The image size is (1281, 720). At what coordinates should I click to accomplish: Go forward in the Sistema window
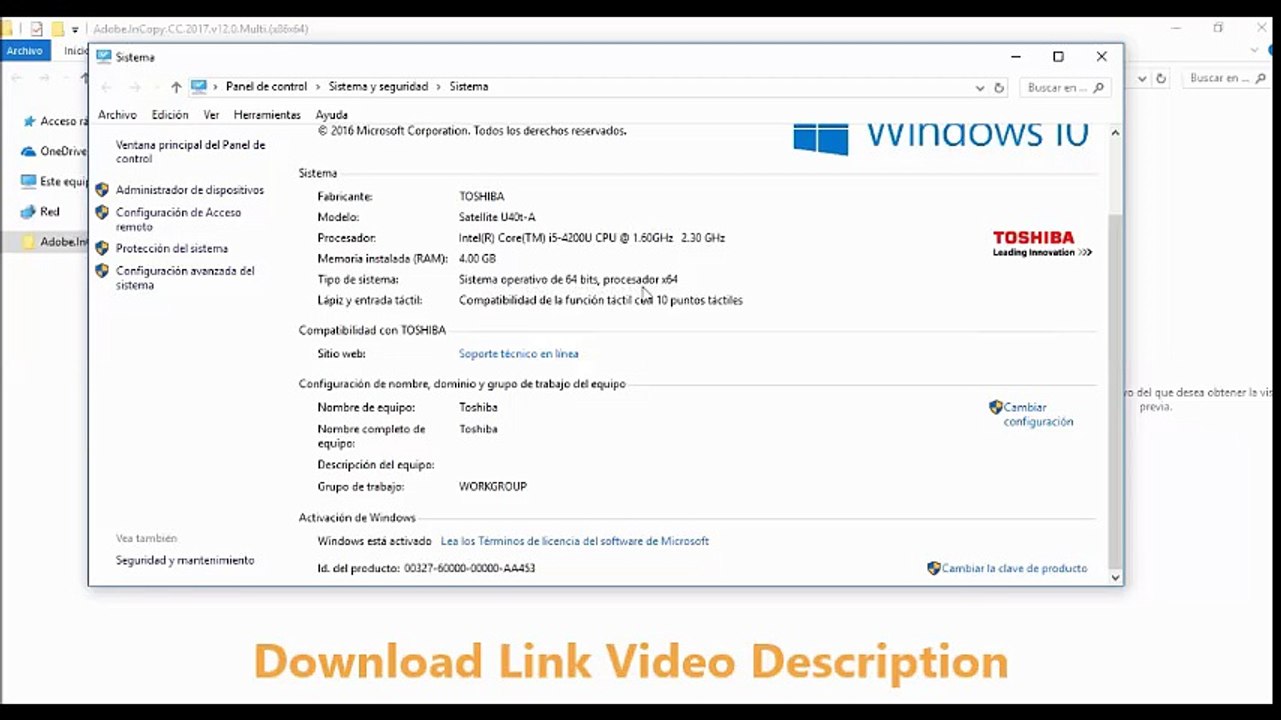pos(135,87)
